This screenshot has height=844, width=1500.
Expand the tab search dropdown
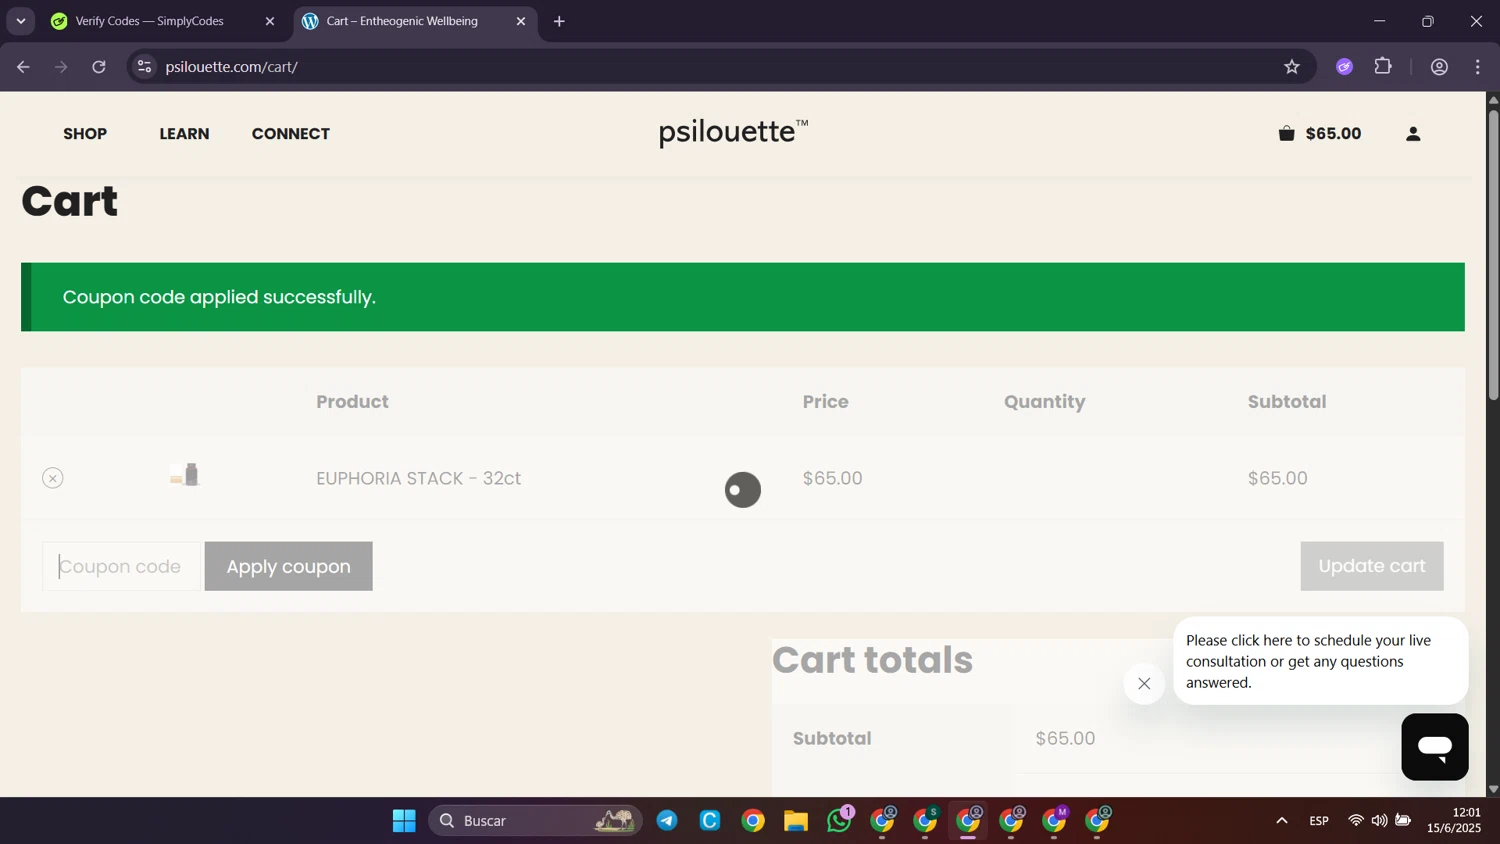[20, 21]
